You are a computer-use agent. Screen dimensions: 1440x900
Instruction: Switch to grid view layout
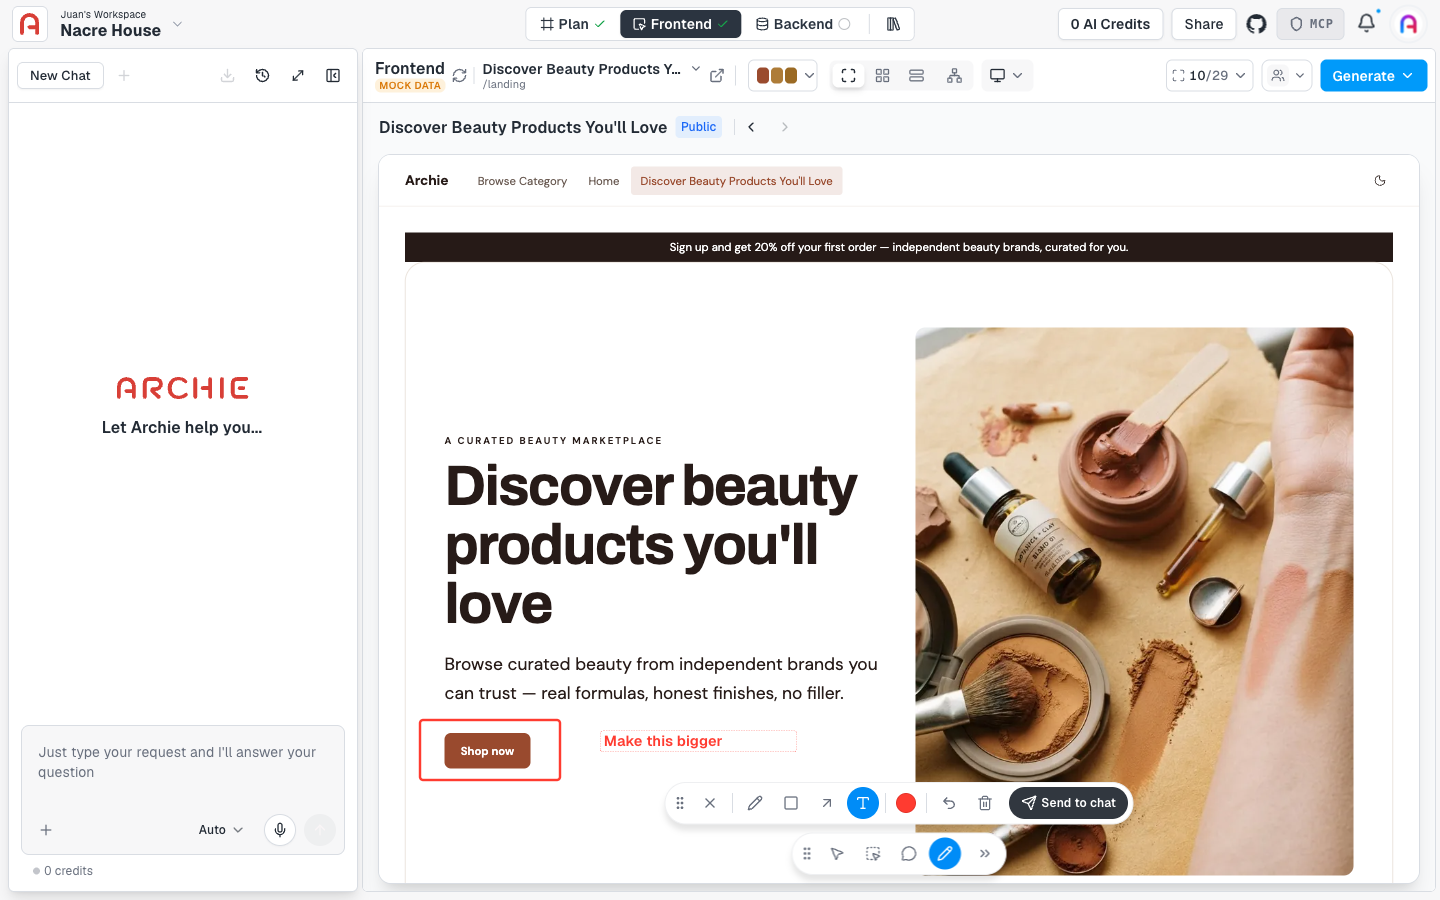[x=882, y=76]
